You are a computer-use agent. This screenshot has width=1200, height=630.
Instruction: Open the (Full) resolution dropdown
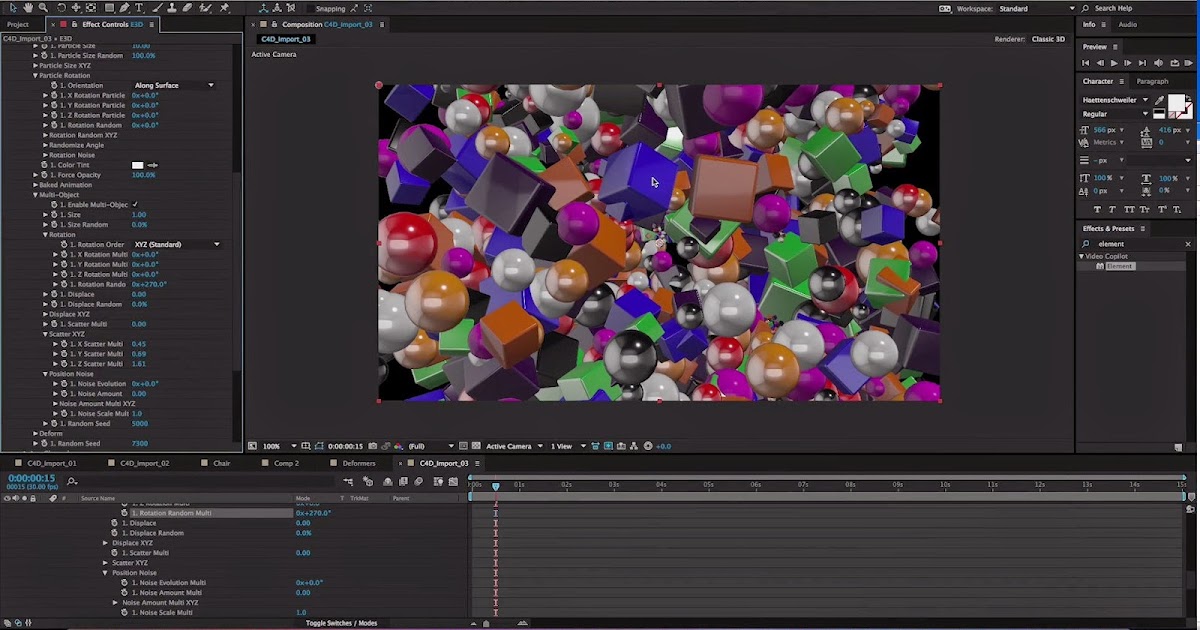point(431,446)
